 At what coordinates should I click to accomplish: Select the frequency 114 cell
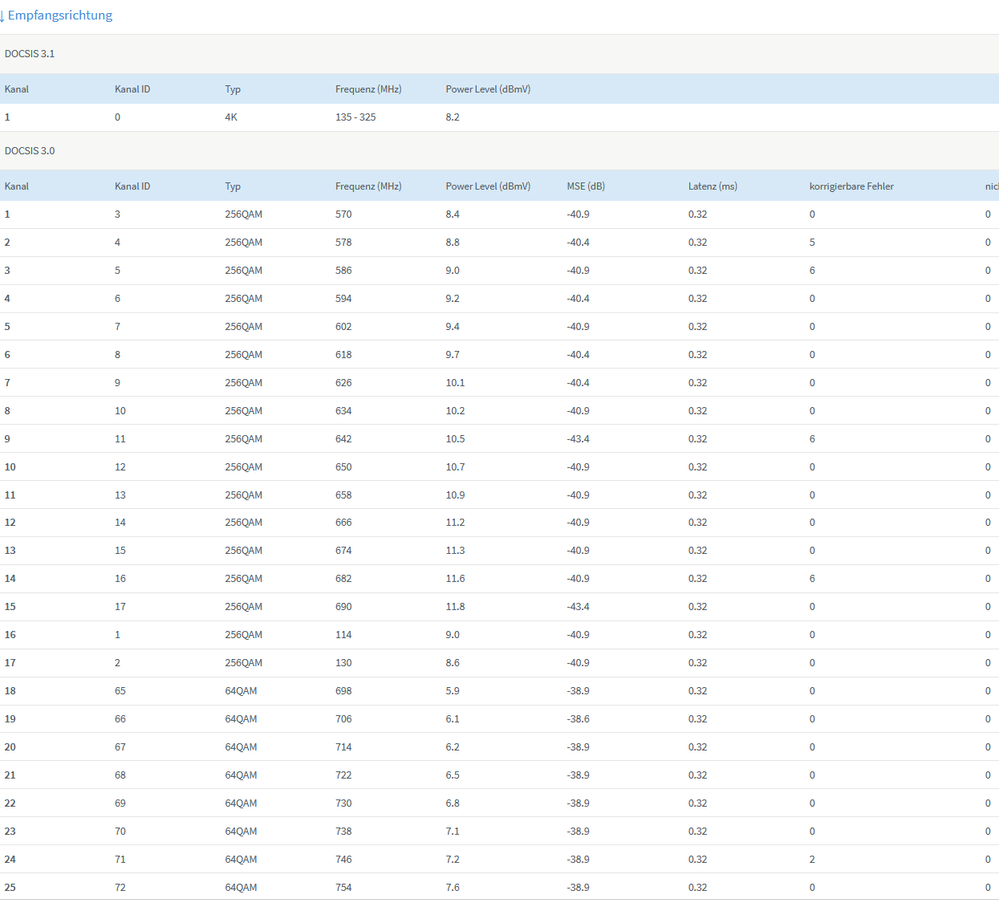click(344, 635)
